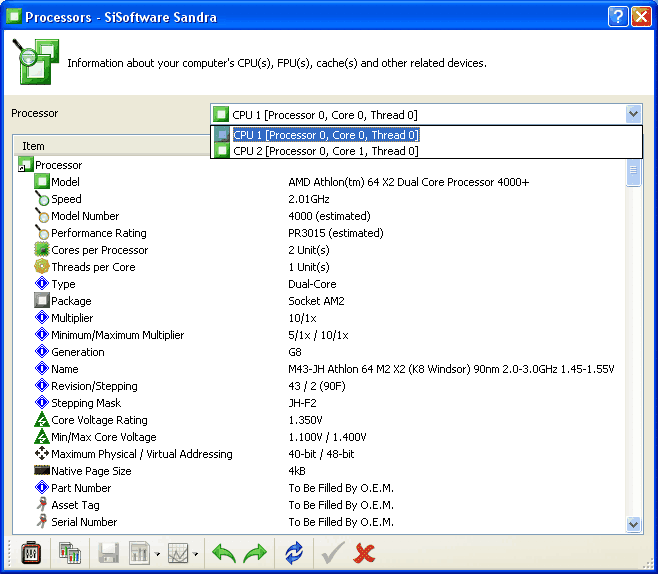
Task: Click the Model Number row icon
Action: tap(42, 216)
